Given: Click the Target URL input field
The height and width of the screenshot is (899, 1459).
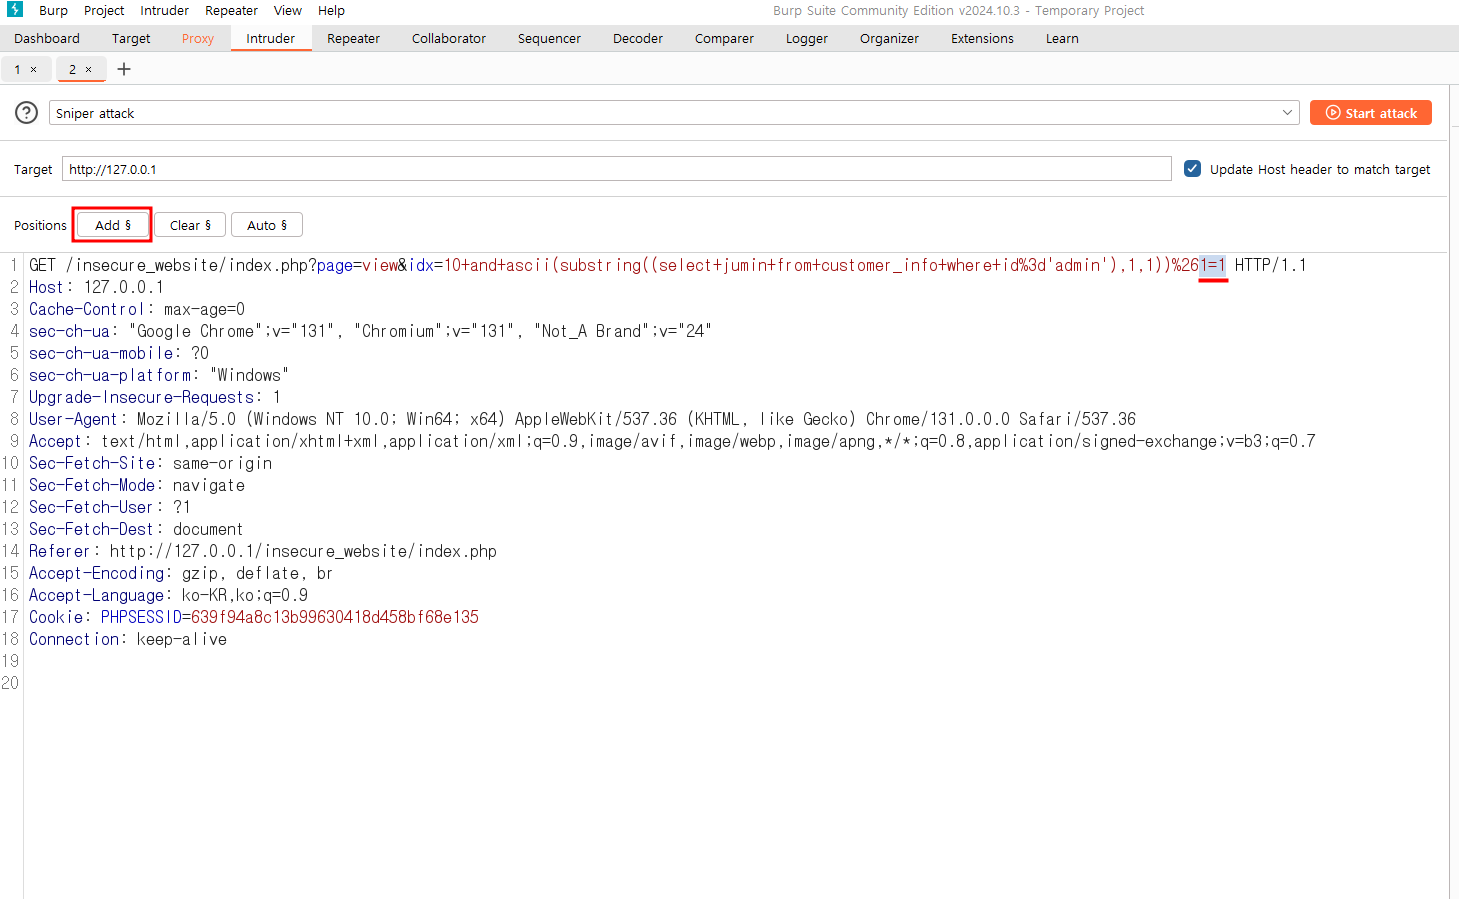Looking at the screenshot, I should click(617, 169).
